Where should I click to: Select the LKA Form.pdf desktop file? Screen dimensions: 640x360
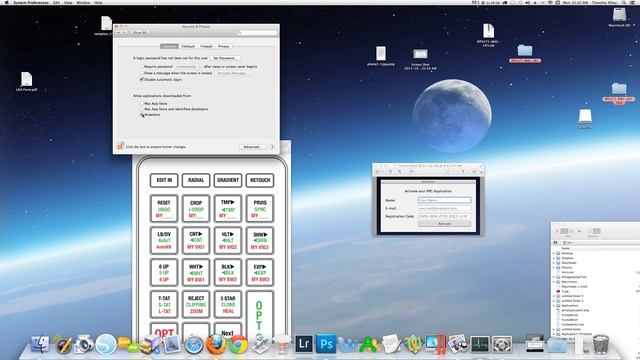coord(27,82)
